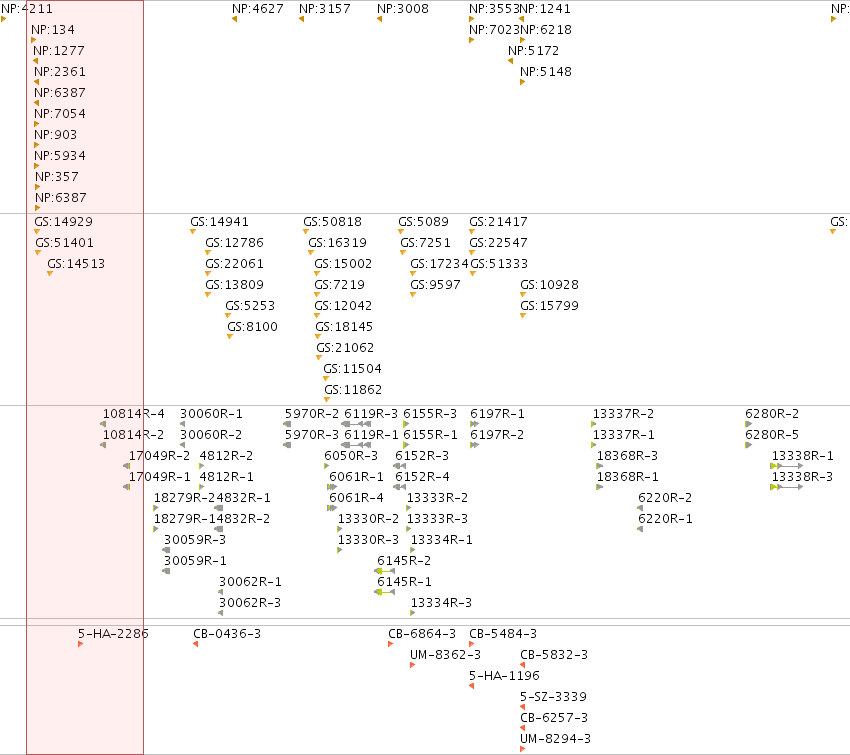850x755 pixels.
Task: Select the 6050R-3 label
Action: pyautogui.click(x=351, y=456)
